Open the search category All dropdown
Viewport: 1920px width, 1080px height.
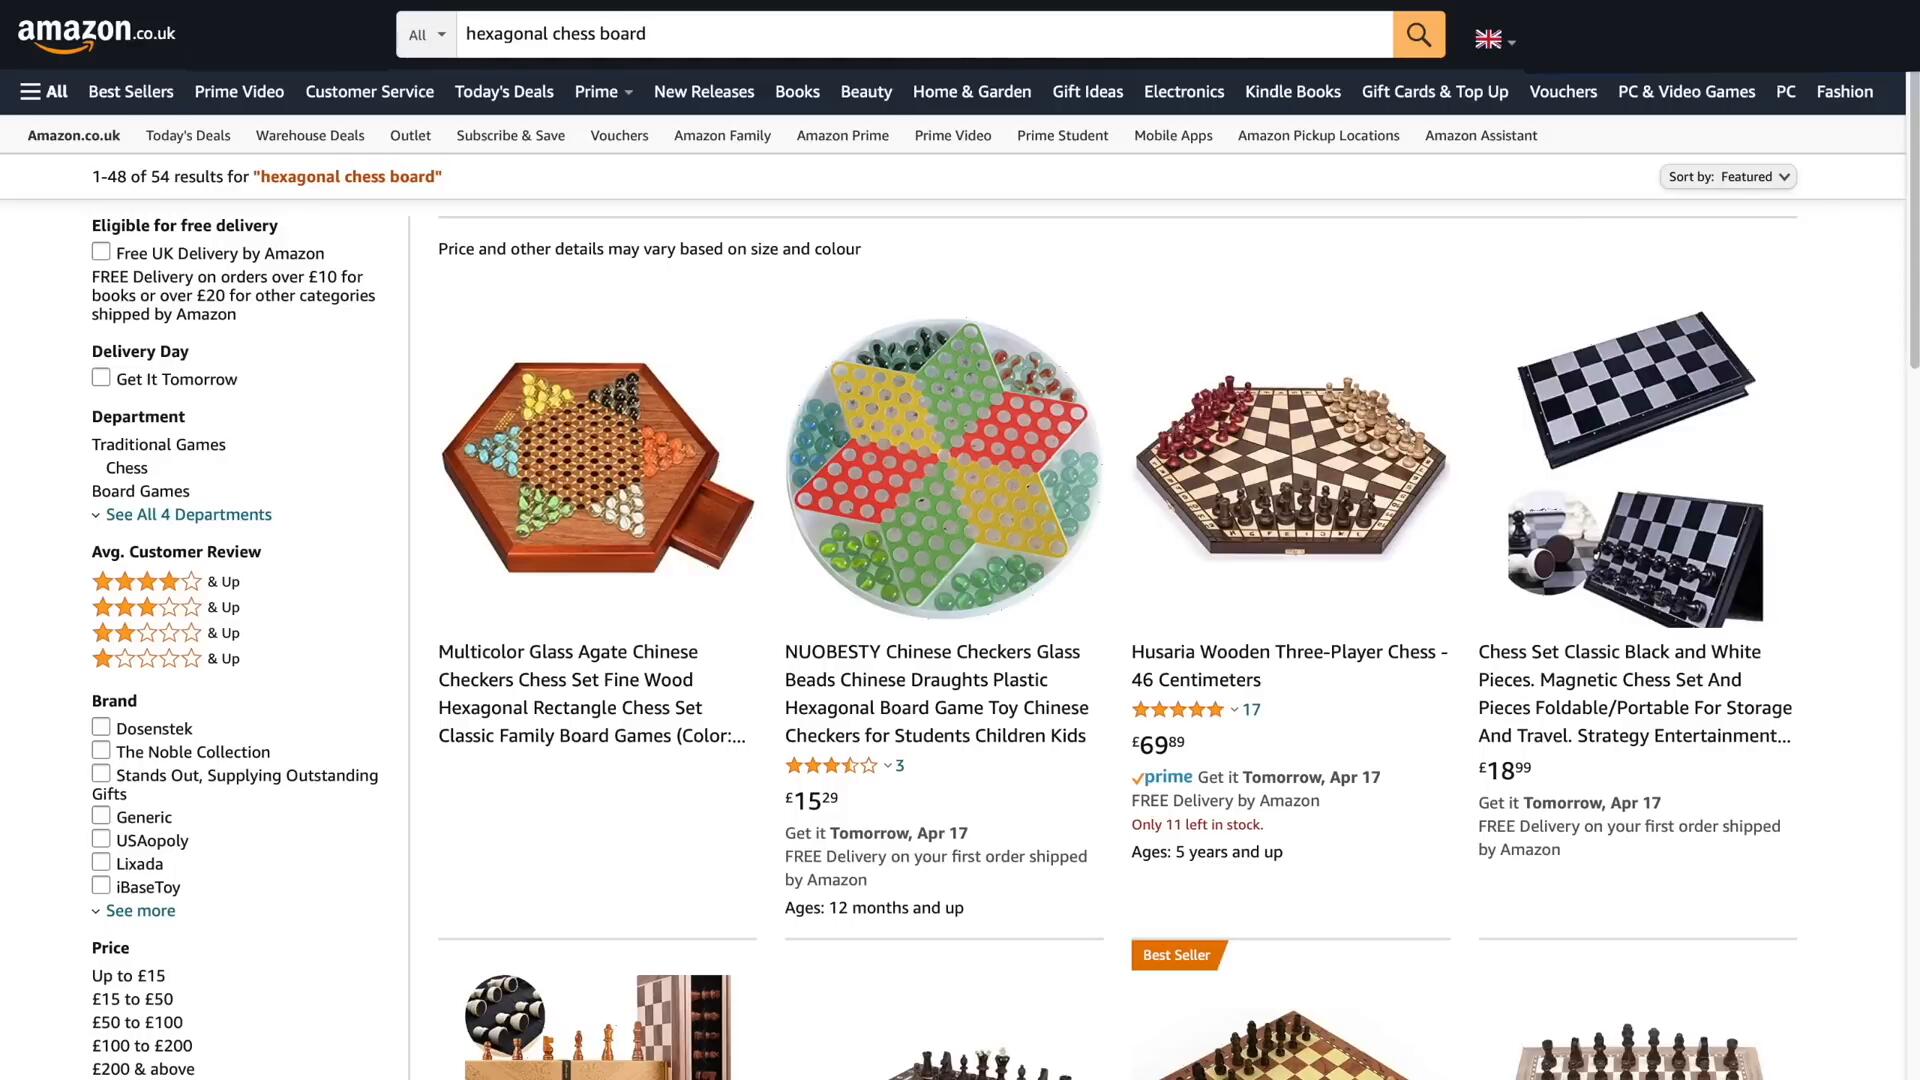[x=427, y=35]
